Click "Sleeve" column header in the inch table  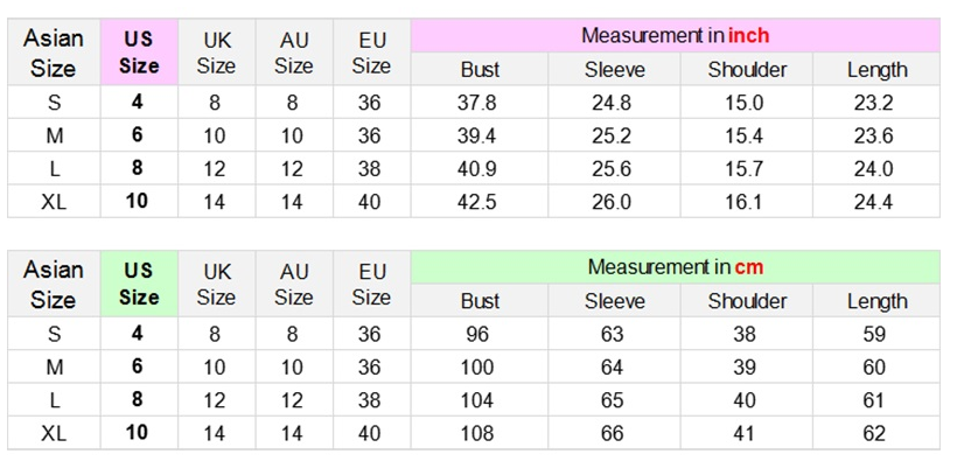[x=614, y=70]
